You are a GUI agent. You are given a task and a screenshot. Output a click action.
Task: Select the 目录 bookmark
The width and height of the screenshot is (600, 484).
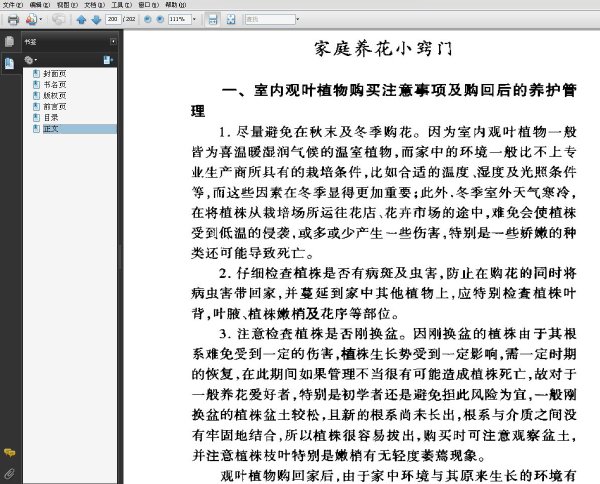point(51,117)
